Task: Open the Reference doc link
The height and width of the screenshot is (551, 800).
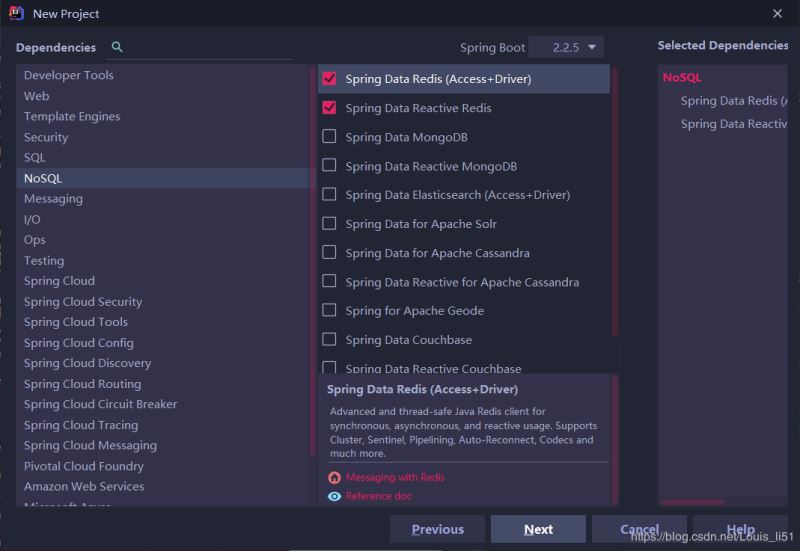Action: (x=378, y=496)
